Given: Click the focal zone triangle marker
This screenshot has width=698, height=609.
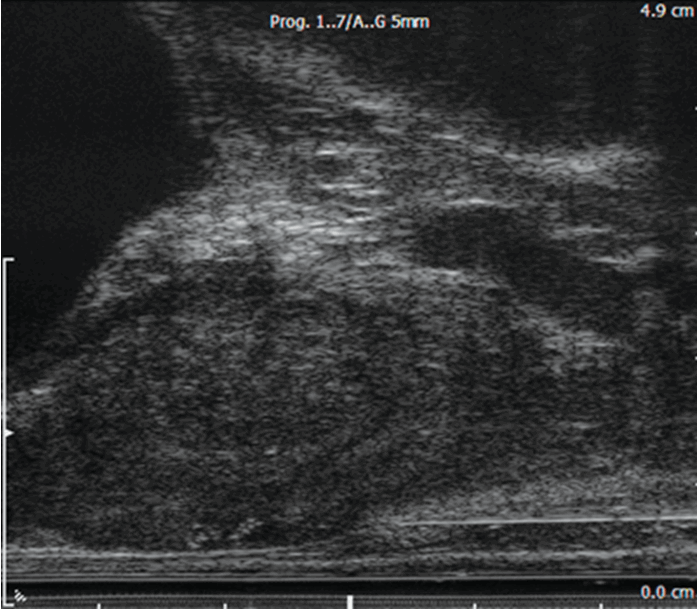Looking at the screenshot, I should 10,434.
